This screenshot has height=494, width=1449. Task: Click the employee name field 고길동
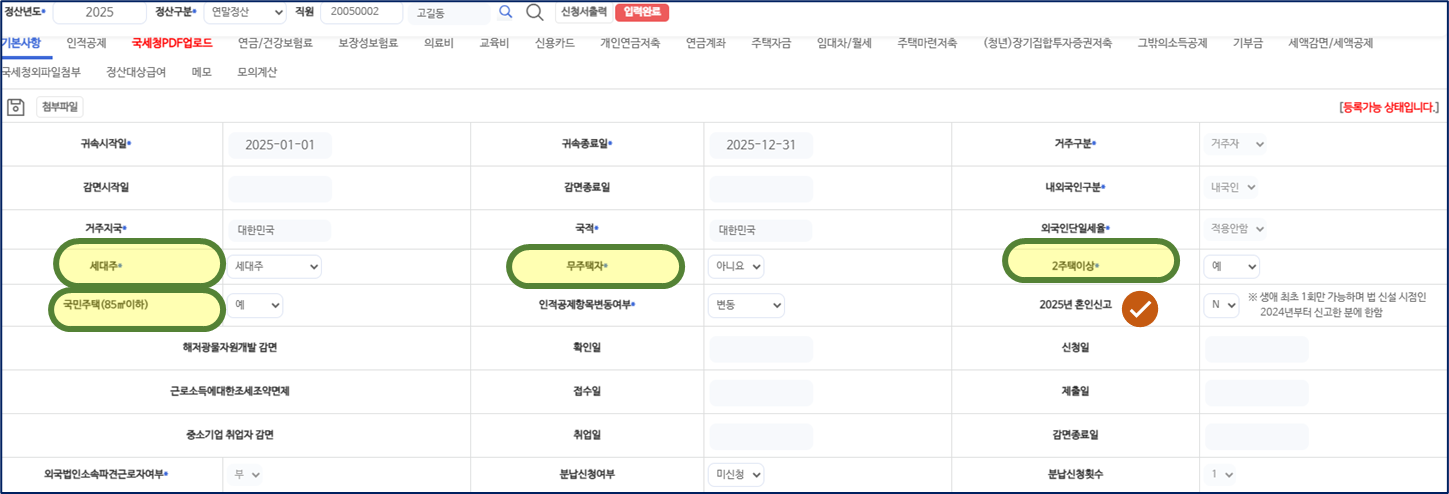(x=448, y=12)
